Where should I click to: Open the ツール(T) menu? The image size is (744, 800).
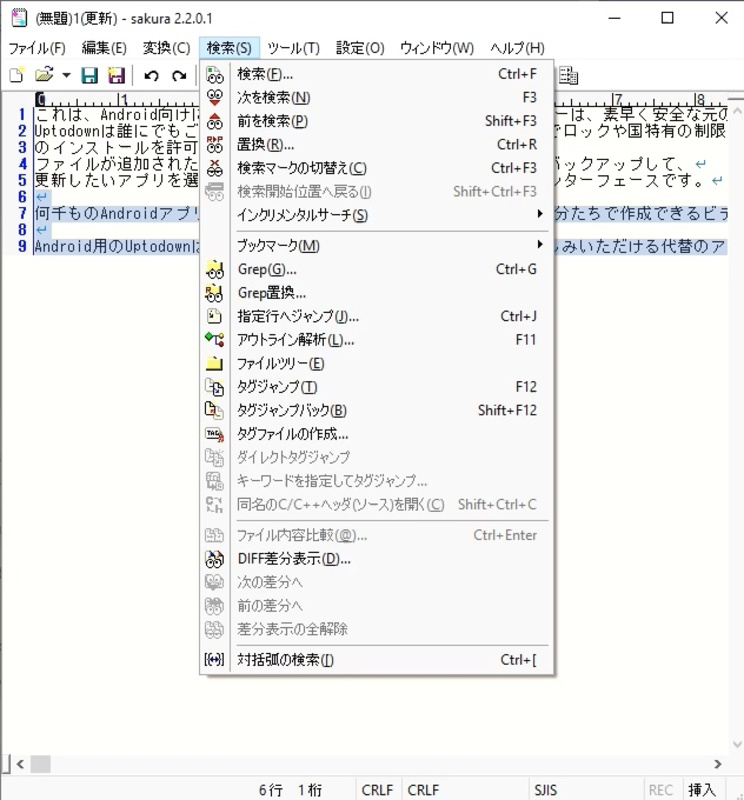tap(293, 48)
